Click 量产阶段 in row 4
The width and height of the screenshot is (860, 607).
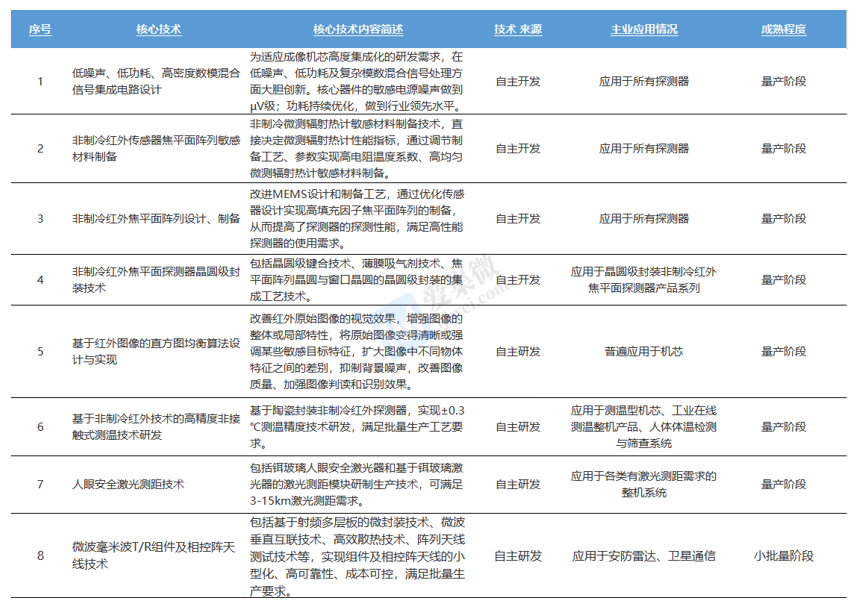pos(783,280)
